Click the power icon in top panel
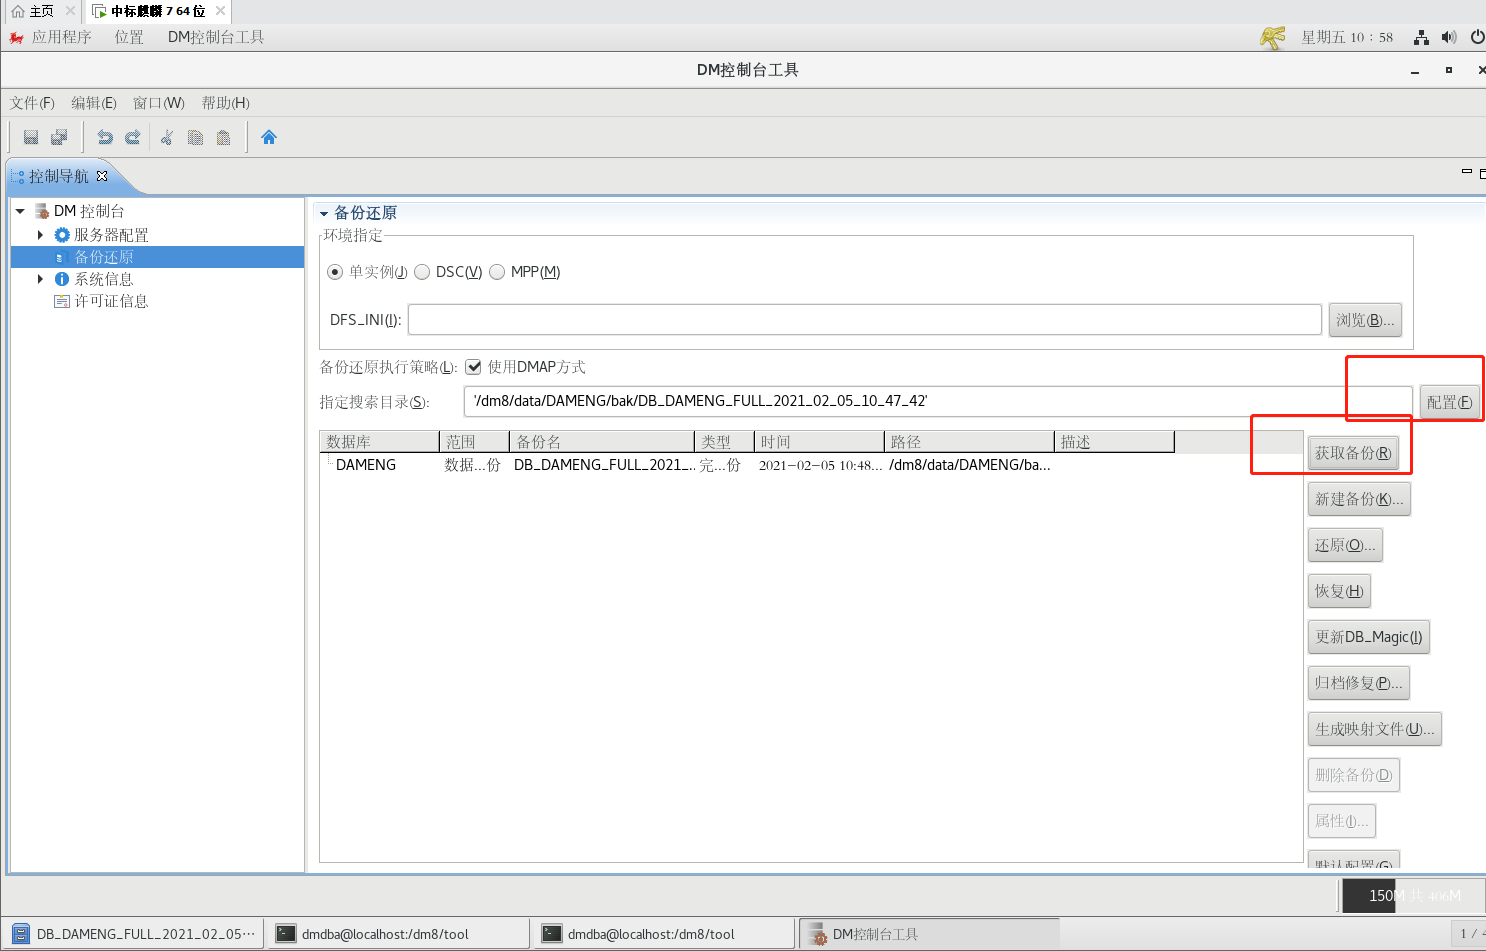This screenshot has height=951, width=1486. tap(1477, 37)
